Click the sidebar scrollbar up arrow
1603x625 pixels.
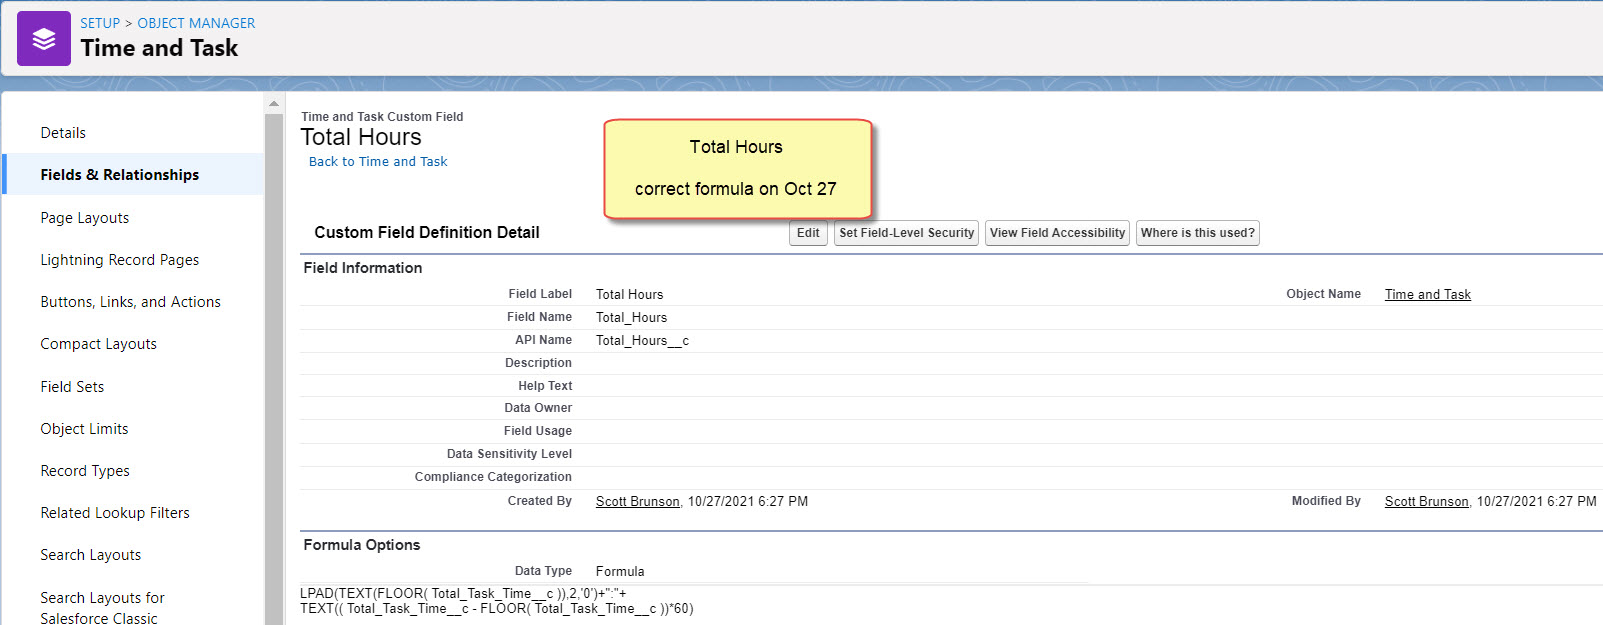274,103
